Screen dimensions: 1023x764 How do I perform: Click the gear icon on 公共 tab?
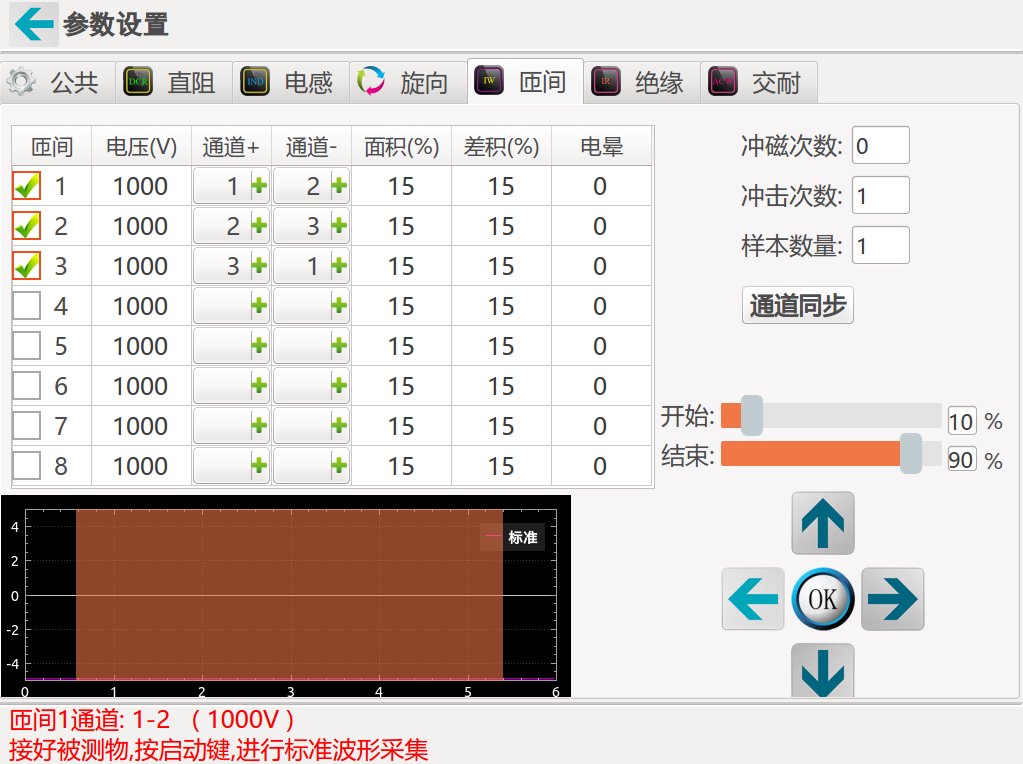tap(21, 82)
